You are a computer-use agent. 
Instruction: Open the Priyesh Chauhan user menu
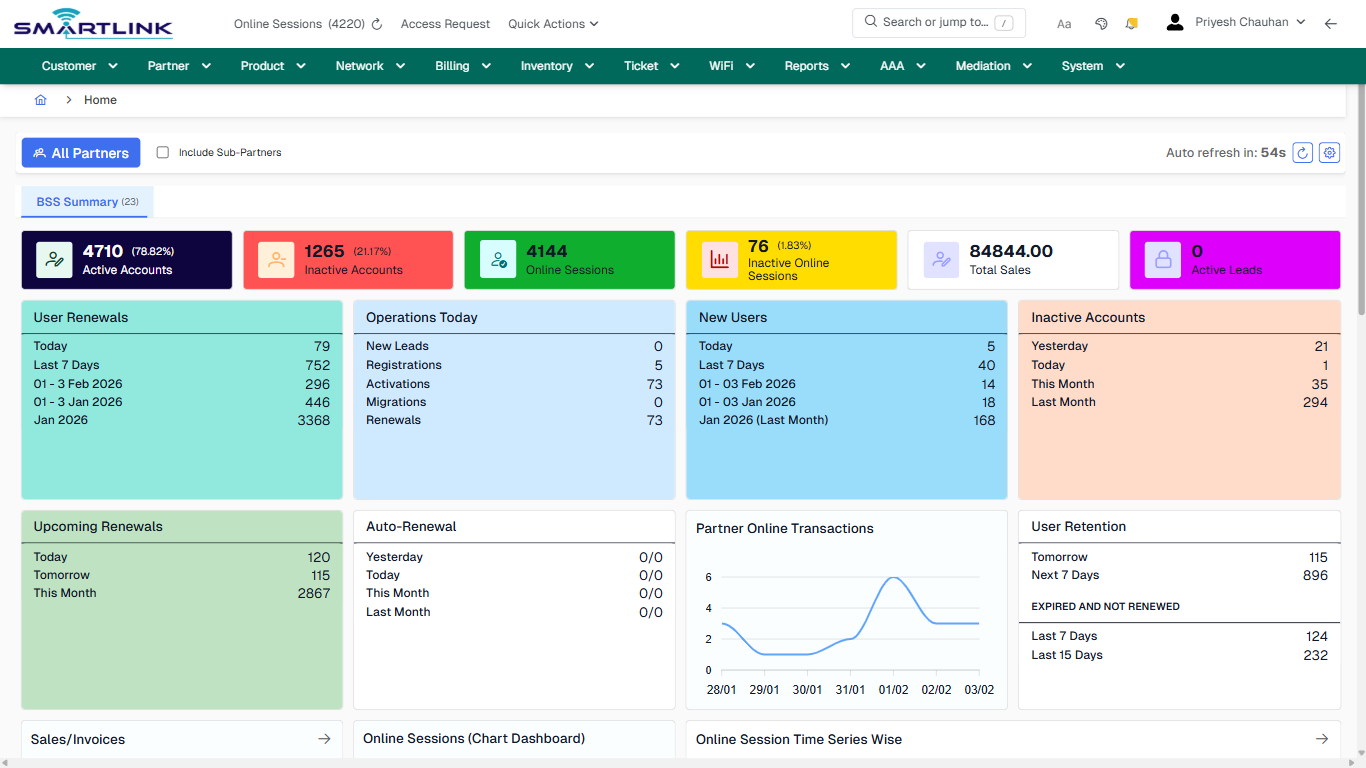1240,22
